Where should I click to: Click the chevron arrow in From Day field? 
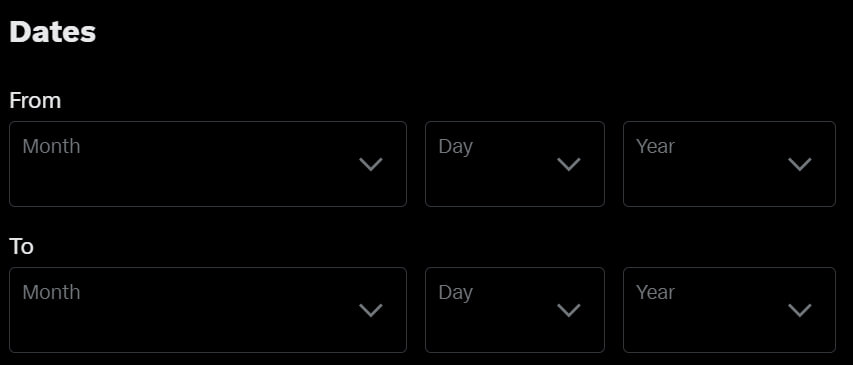569,164
